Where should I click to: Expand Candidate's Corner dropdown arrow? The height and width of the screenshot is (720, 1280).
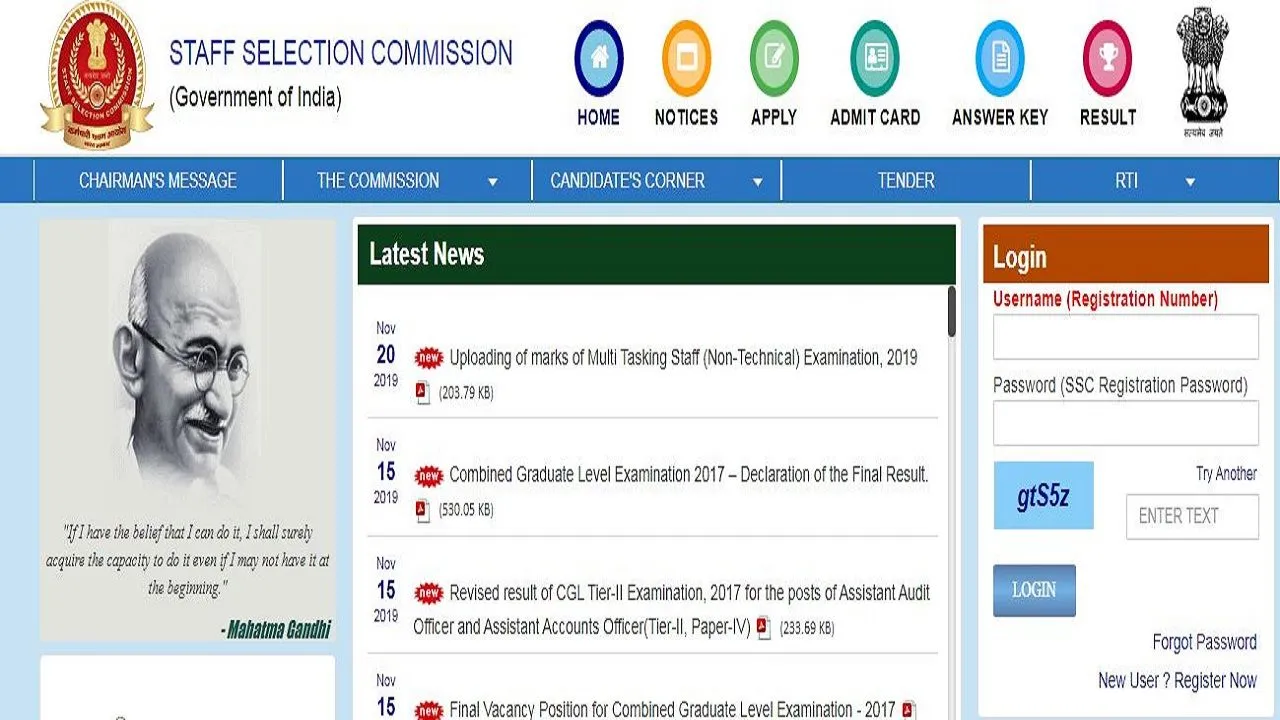757,182
